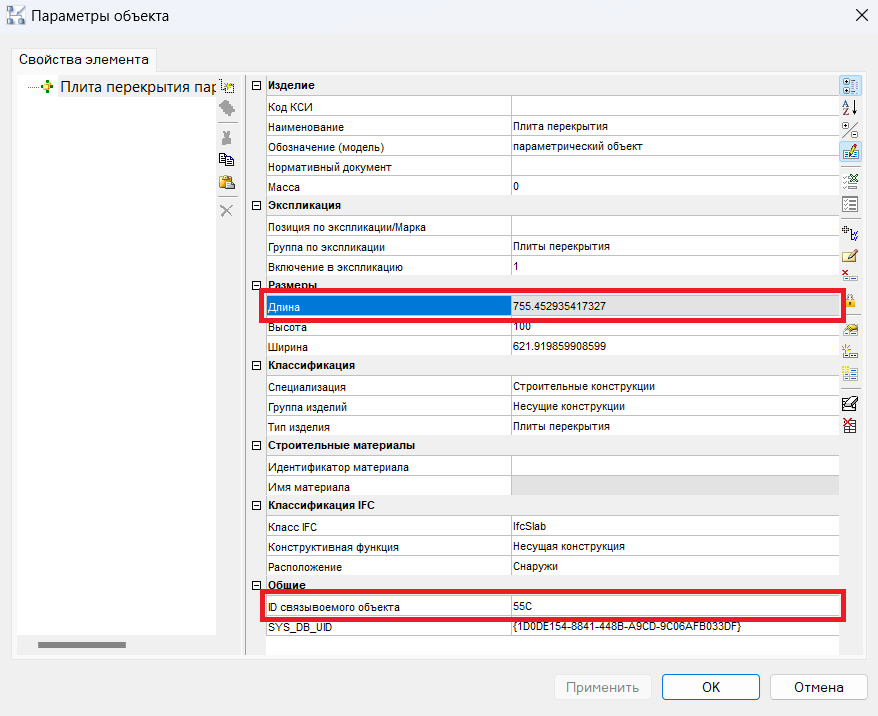Click the red-cross table icon at toolbar bottom
The width and height of the screenshot is (878, 716).
850,425
